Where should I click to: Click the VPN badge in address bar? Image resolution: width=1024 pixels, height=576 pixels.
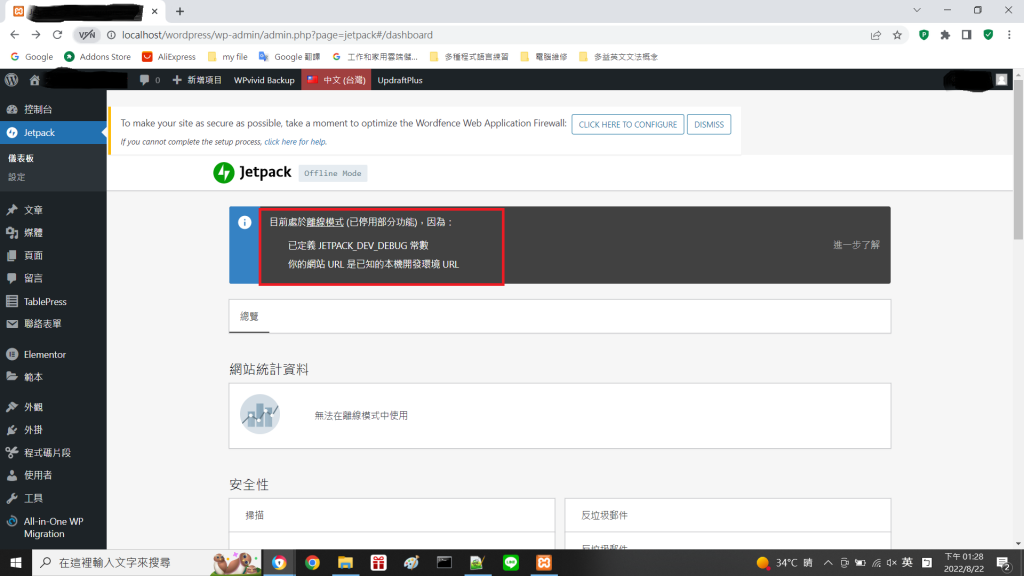pyautogui.click(x=87, y=35)
